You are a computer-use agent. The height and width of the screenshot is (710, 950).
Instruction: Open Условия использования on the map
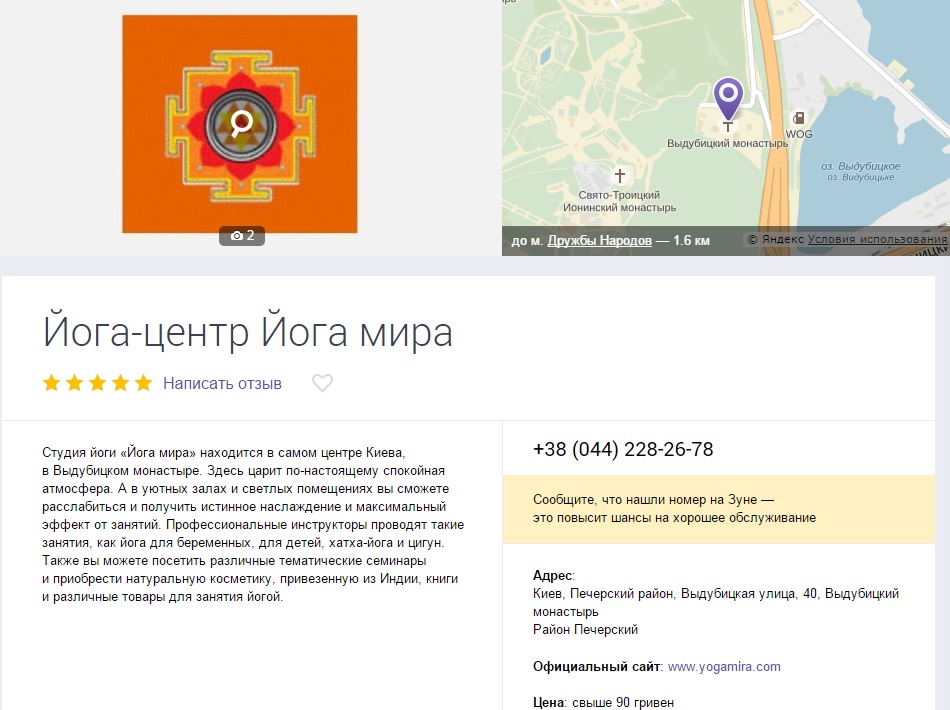(x=877, y=240)
